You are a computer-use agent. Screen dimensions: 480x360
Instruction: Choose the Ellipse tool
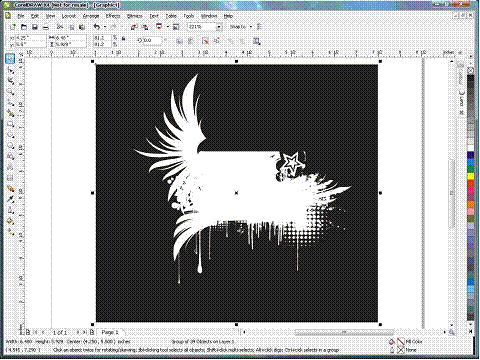point(10,135)
